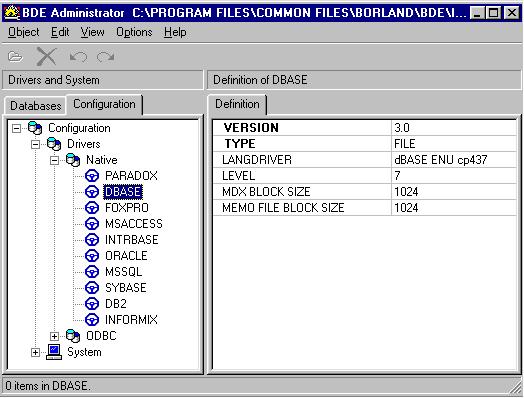Edit the LANGDRIVER value dBASE ENU cp437
This screenshot has width=524, height=398.
(454, 160)
